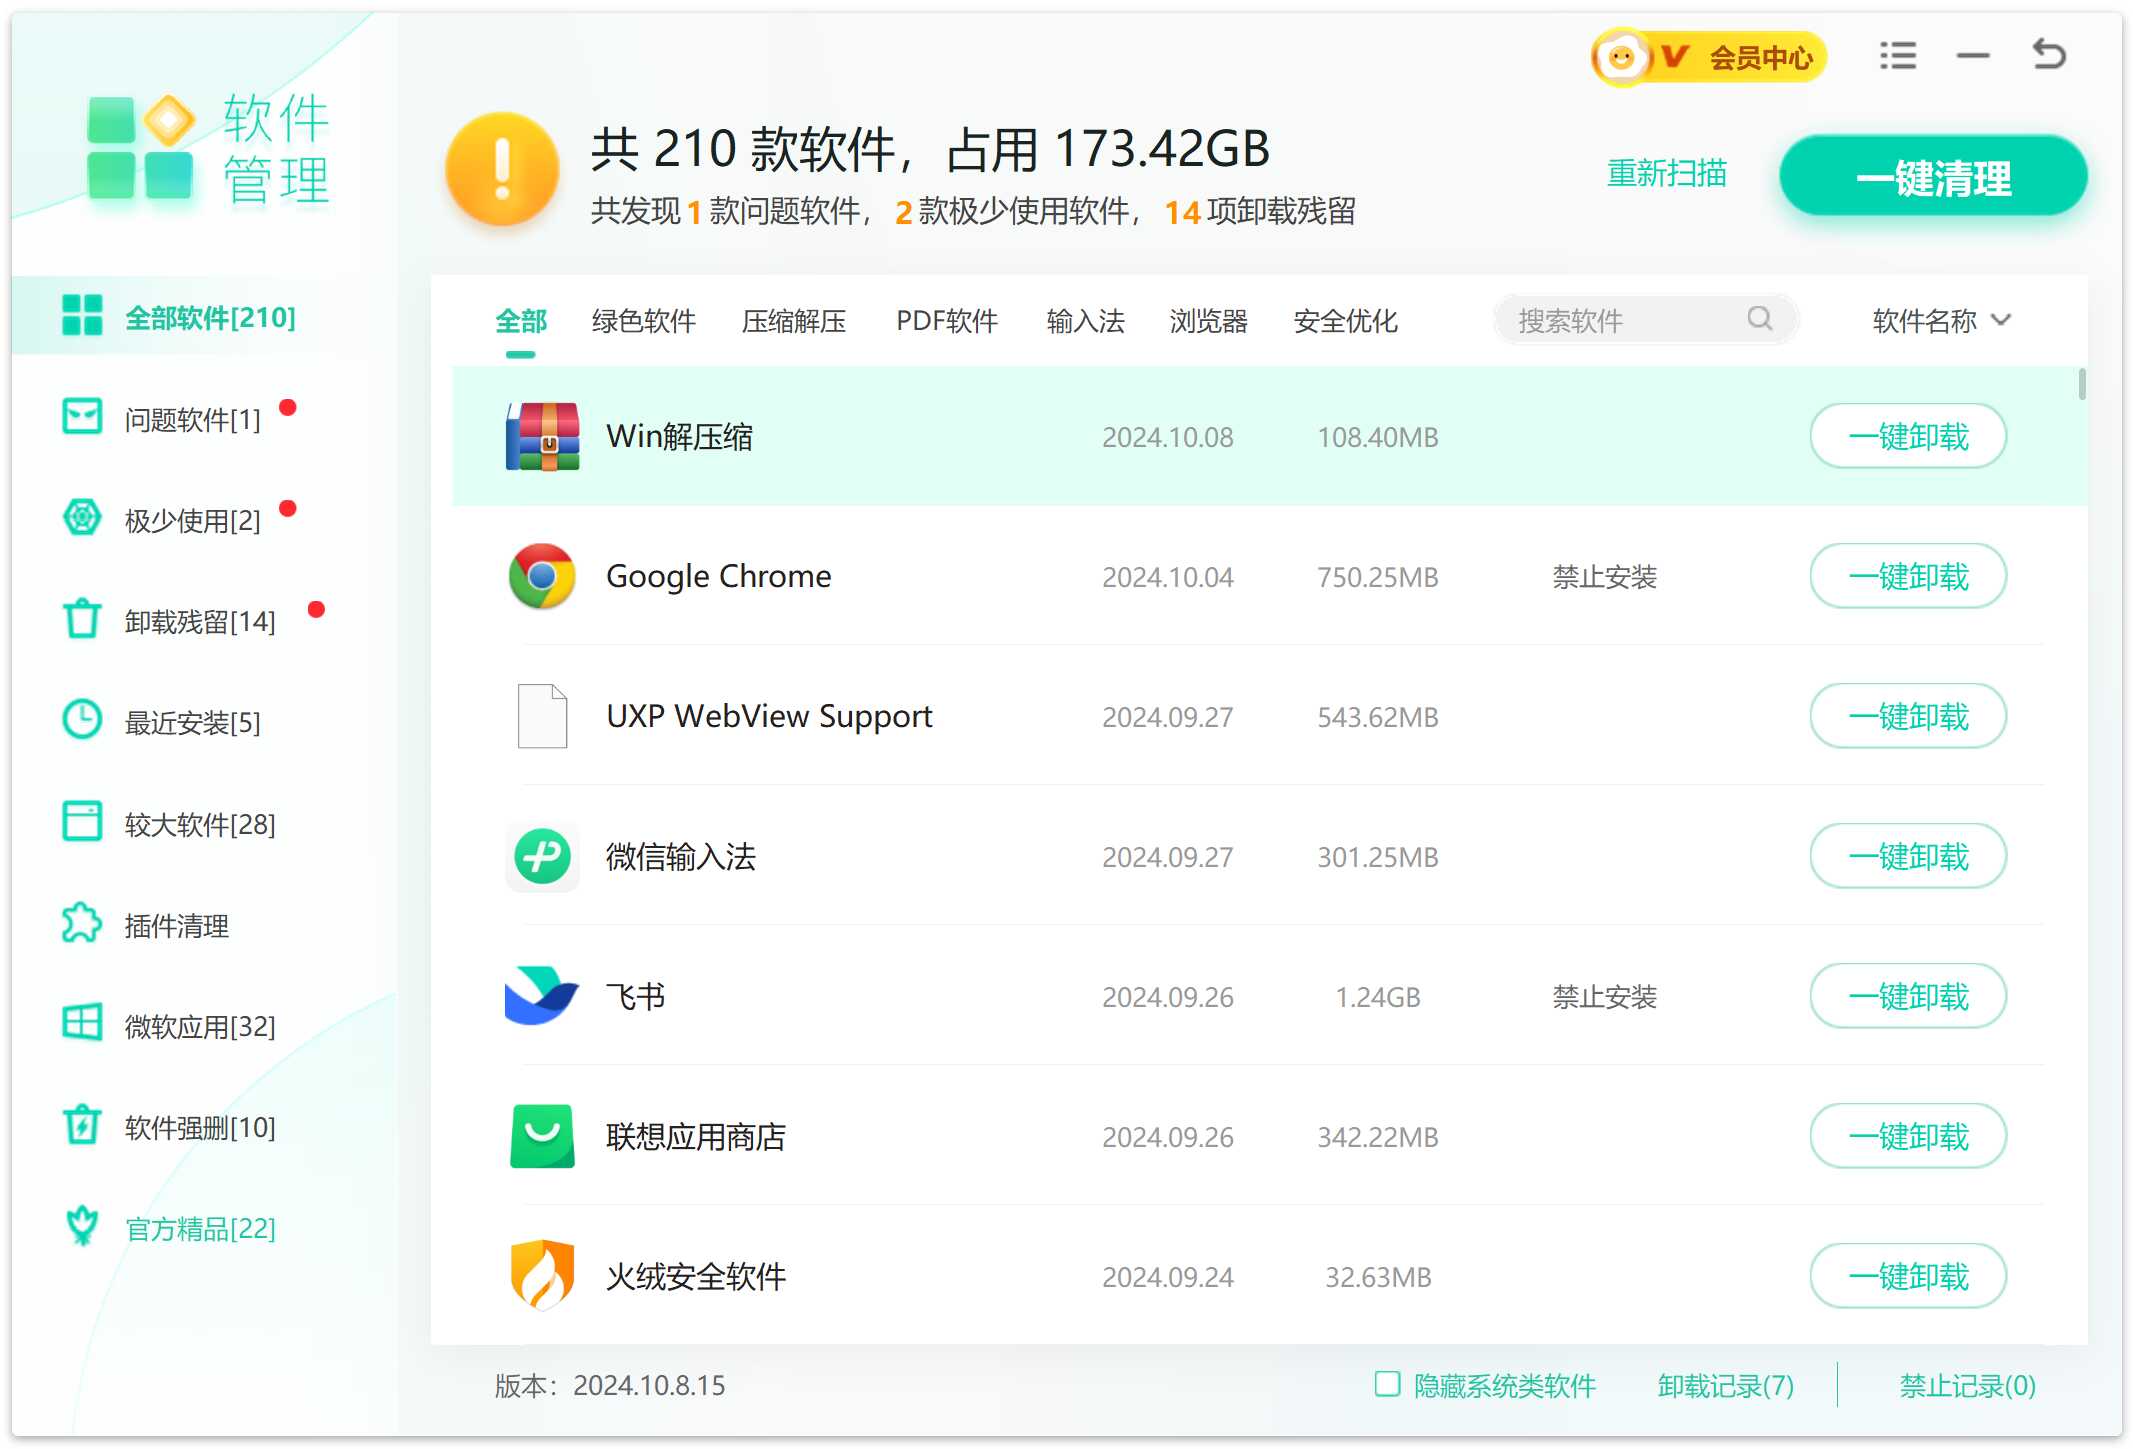Click the 微信输入法 app icon

click(542, 856)
